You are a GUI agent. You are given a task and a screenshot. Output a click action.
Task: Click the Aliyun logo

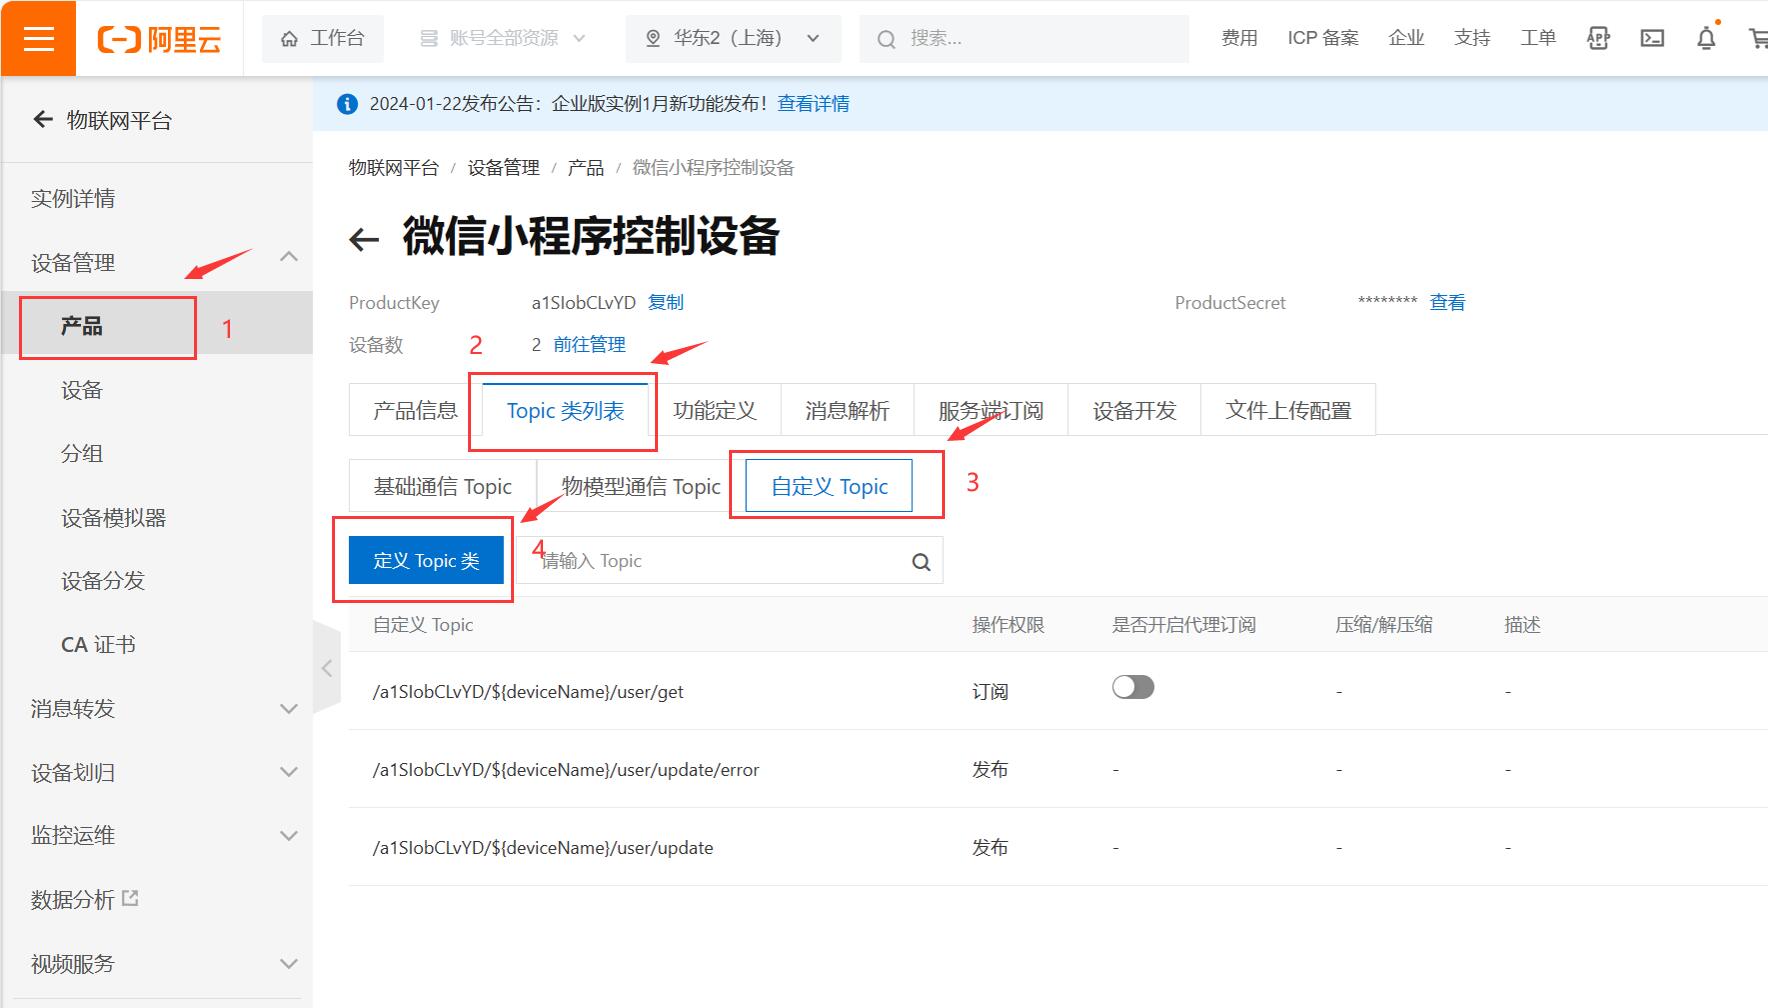(x=159, y=39)
